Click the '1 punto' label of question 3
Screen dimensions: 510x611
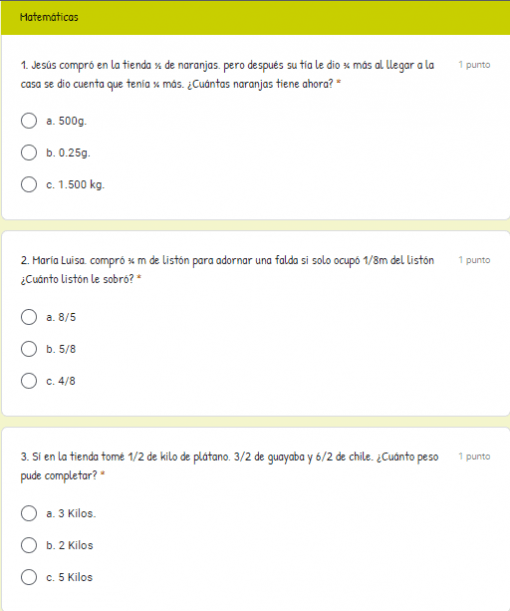474,457
